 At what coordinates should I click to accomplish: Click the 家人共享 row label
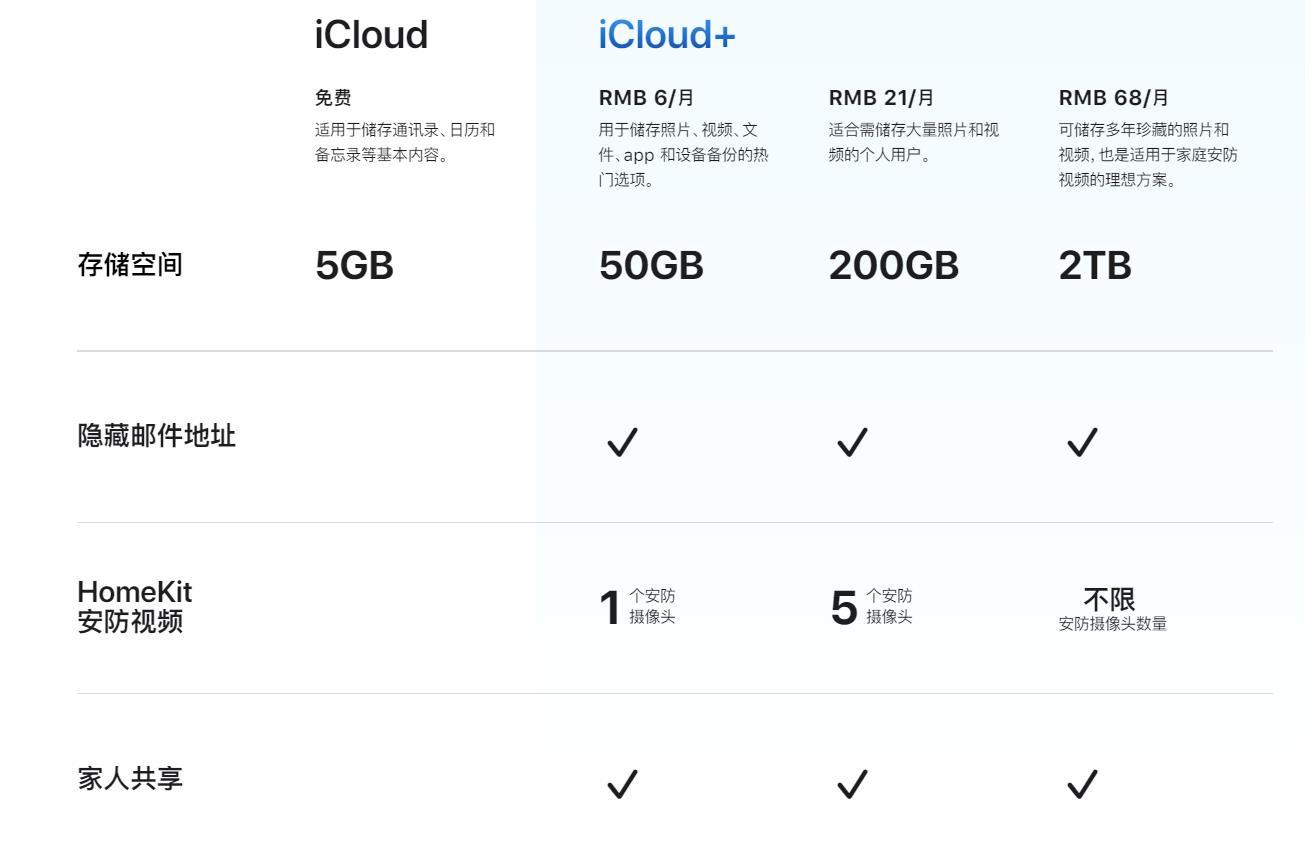(130, 779)
